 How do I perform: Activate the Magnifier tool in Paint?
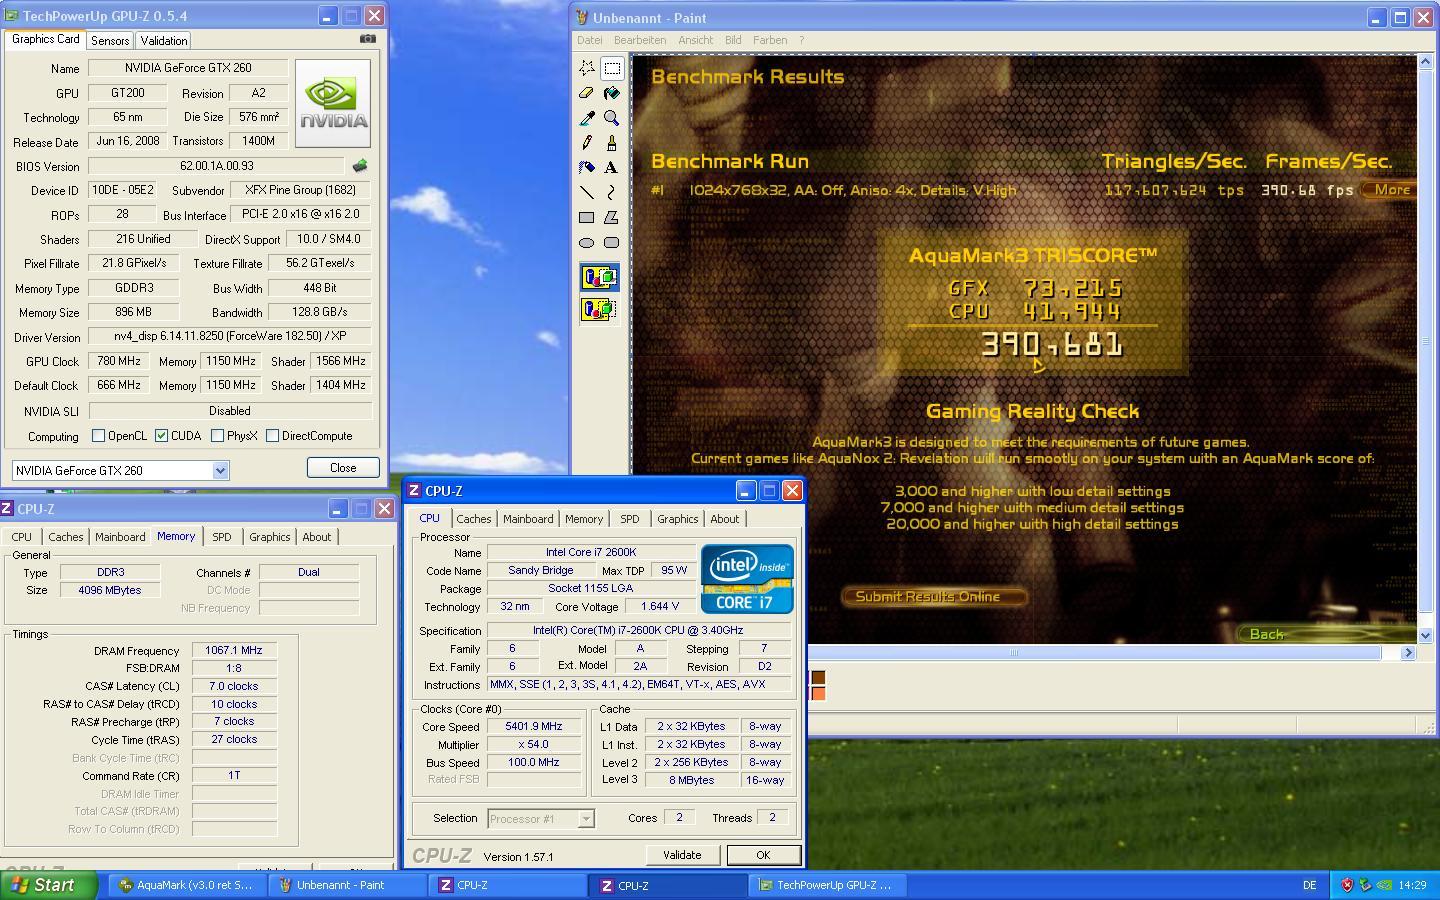pos(612,118)
